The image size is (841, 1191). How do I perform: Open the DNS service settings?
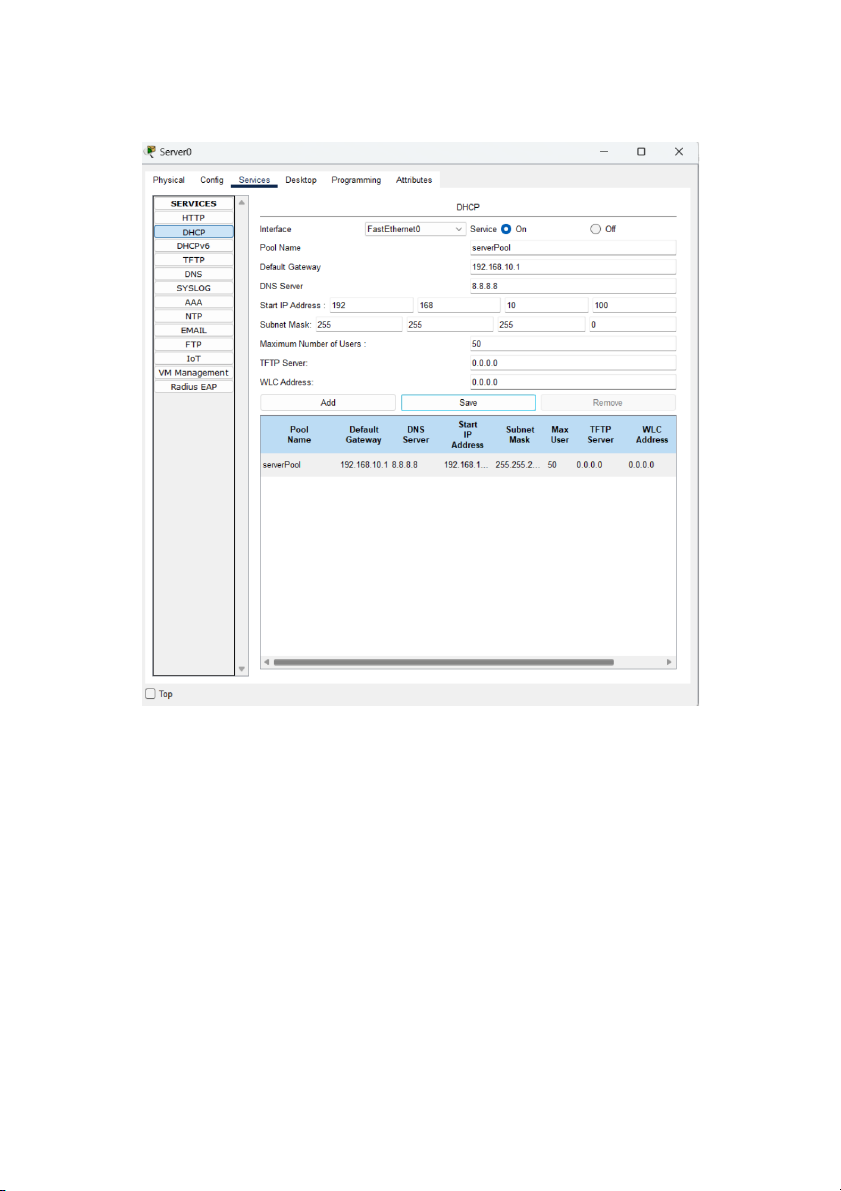coord(194,274)
